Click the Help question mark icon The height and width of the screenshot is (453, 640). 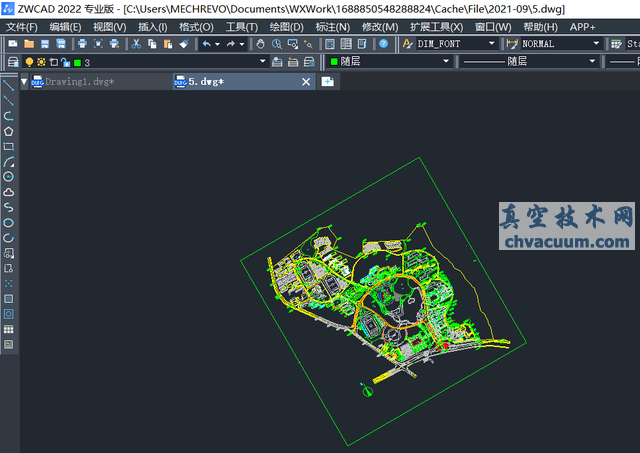click(383, 44)
